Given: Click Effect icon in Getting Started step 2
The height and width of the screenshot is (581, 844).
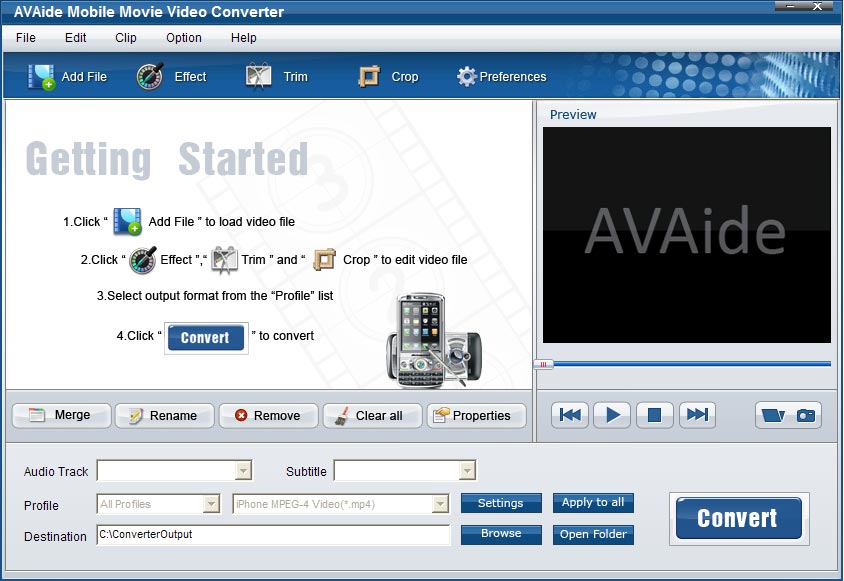Looking at the screenshot, I should click(143, 260).
